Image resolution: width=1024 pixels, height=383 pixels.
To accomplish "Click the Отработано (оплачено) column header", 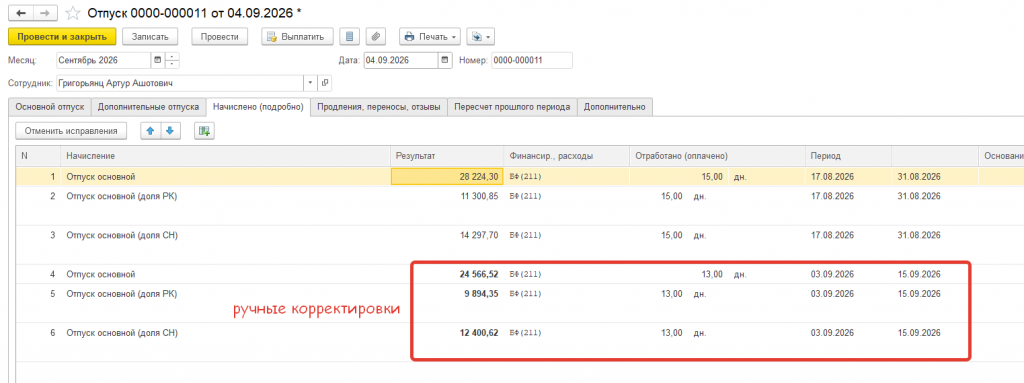I will pos(716,156).
